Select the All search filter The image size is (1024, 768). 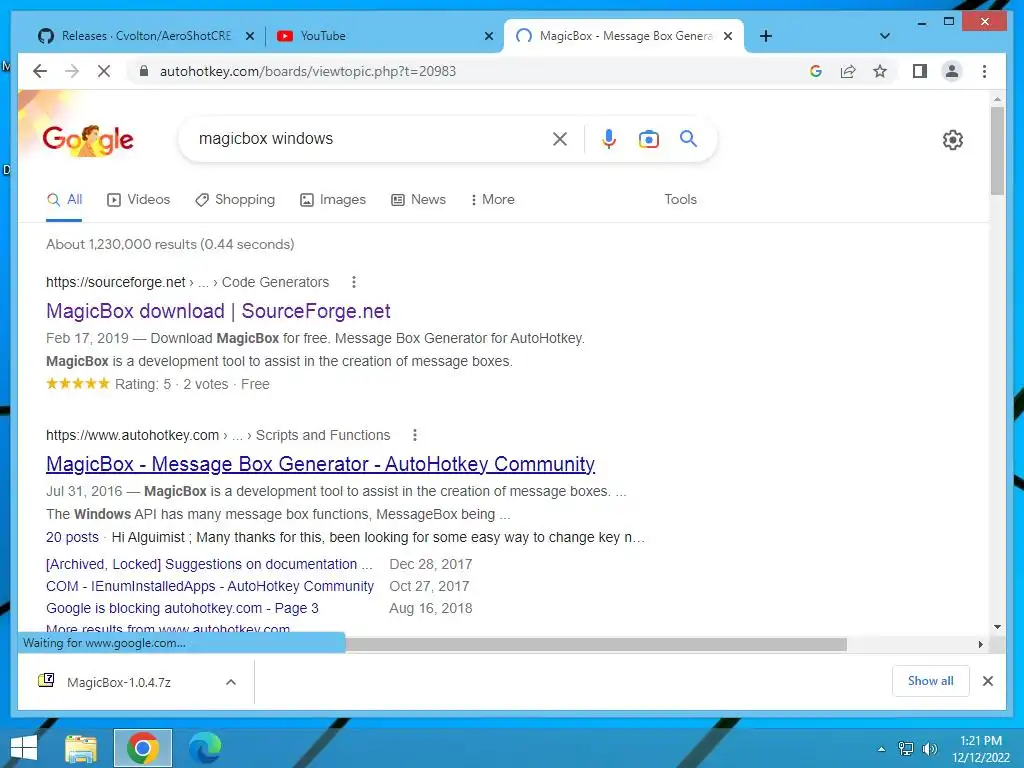coord(64,200)
